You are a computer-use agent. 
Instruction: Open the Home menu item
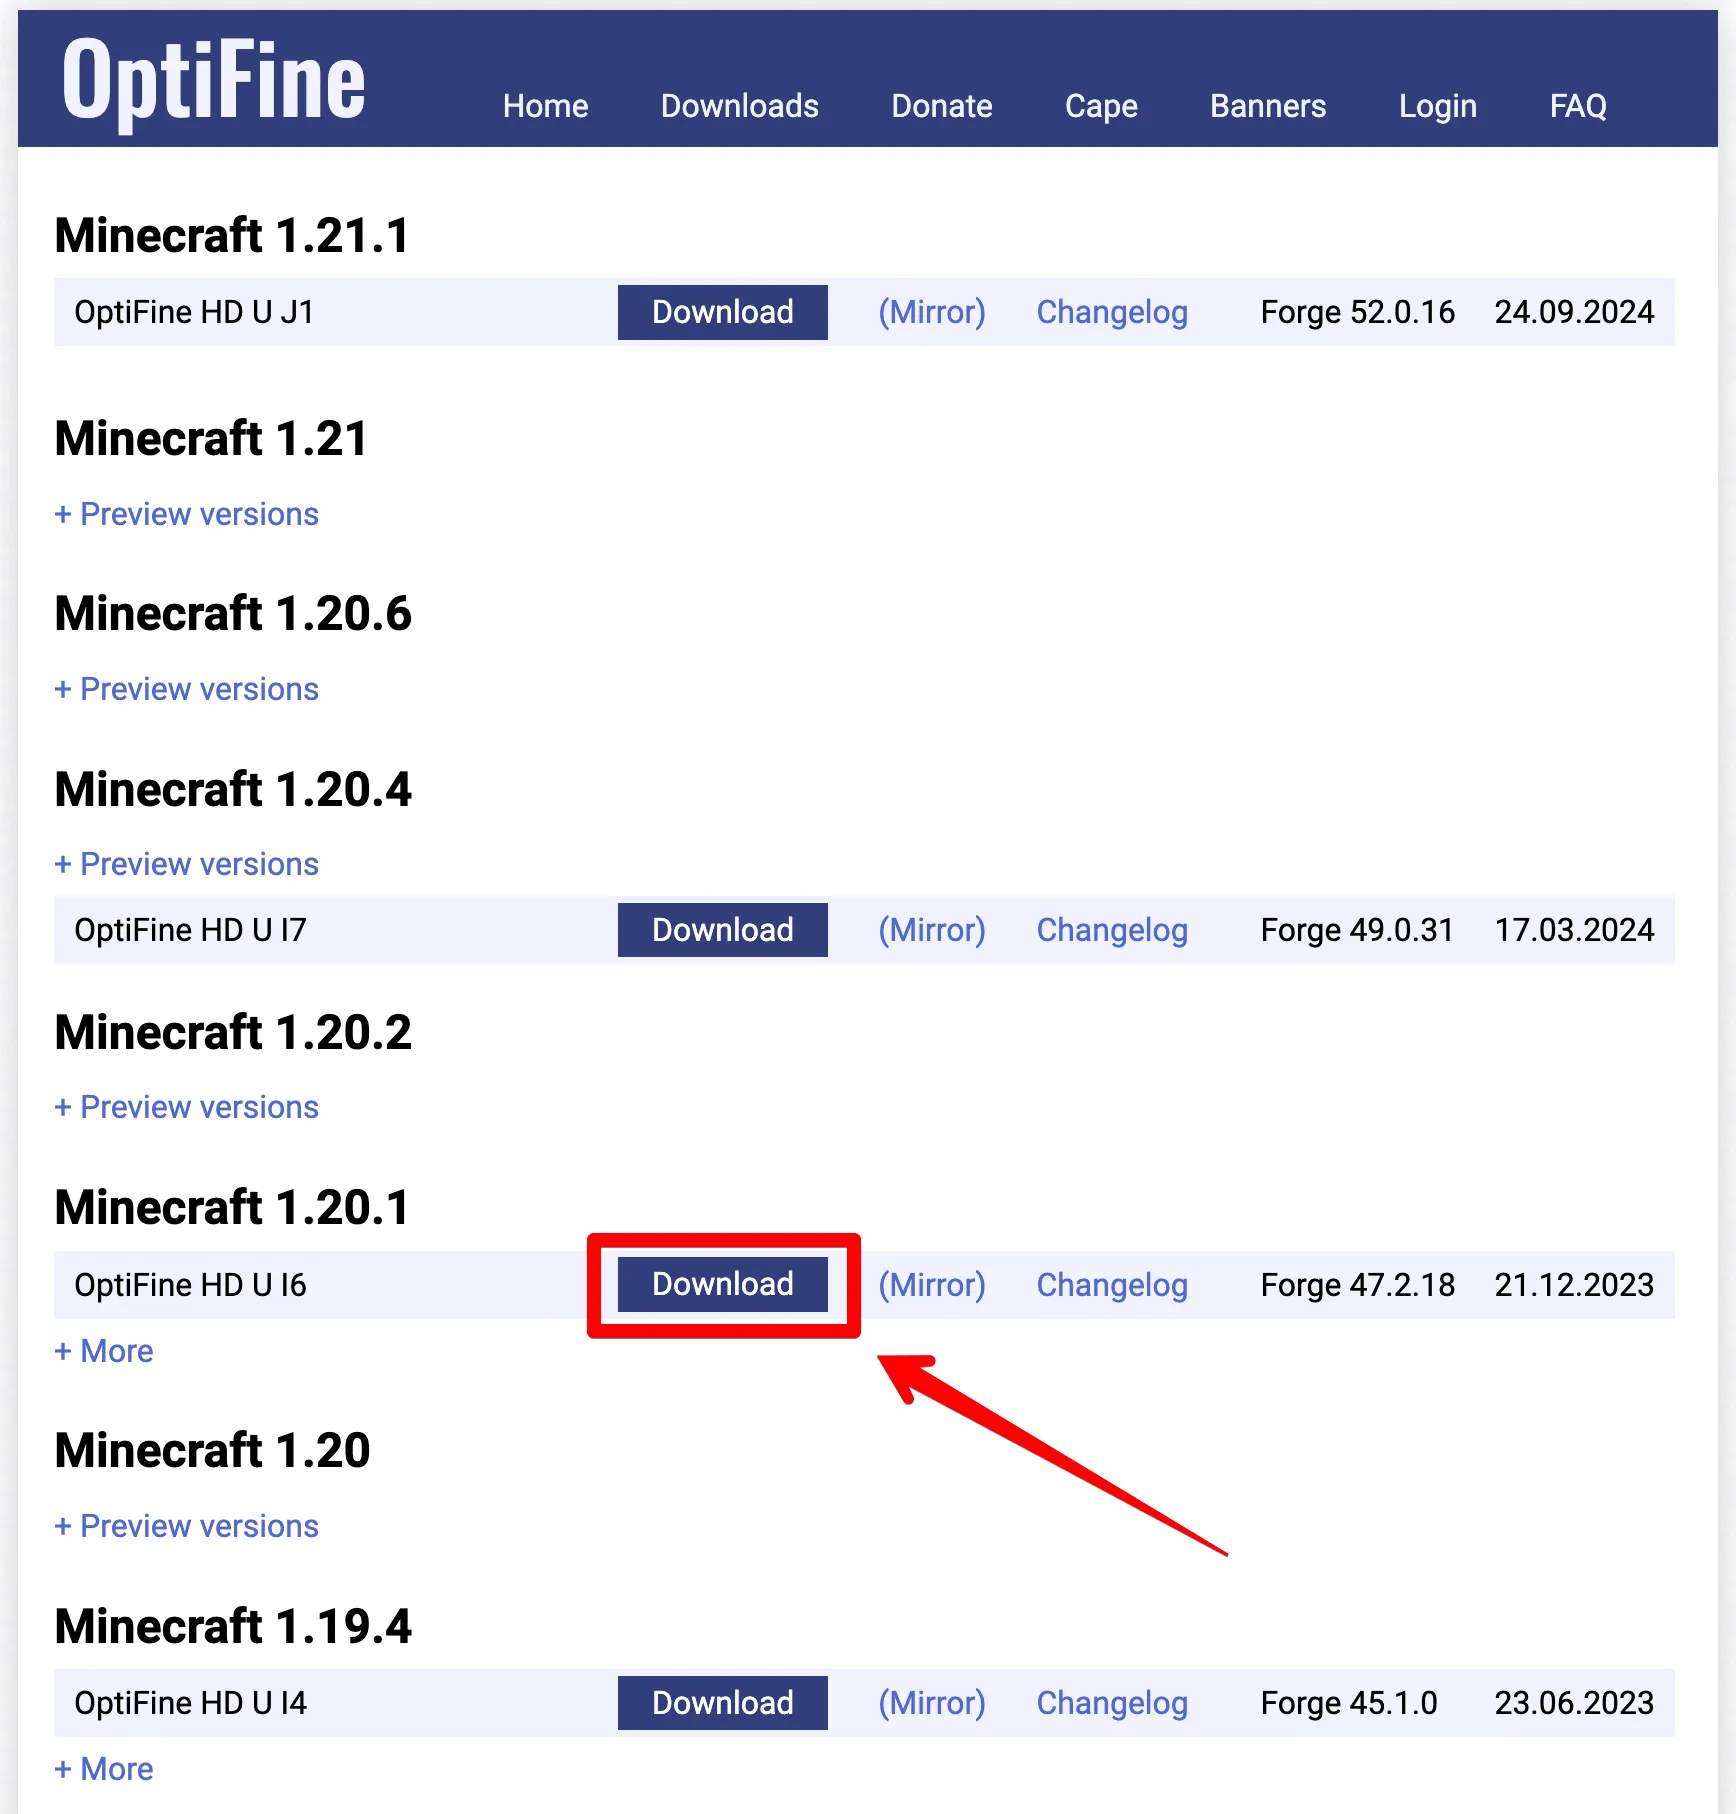point(545,106)
